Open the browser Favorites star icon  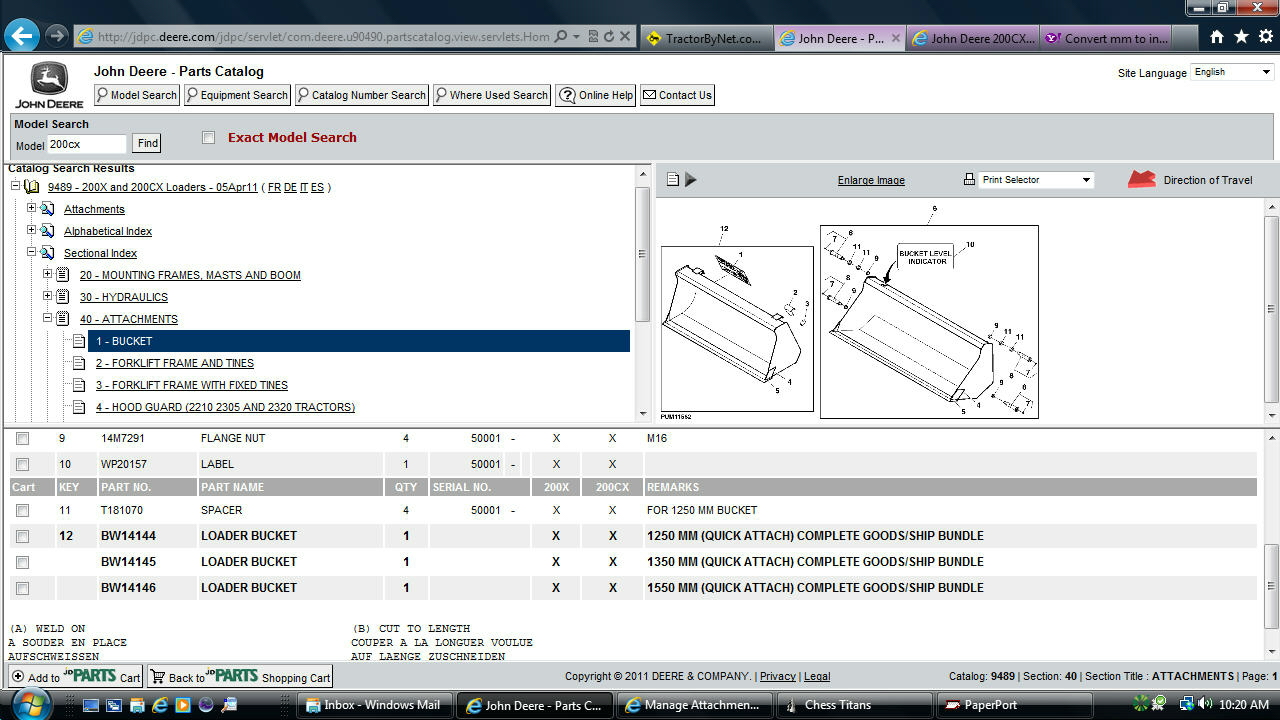1241,37
